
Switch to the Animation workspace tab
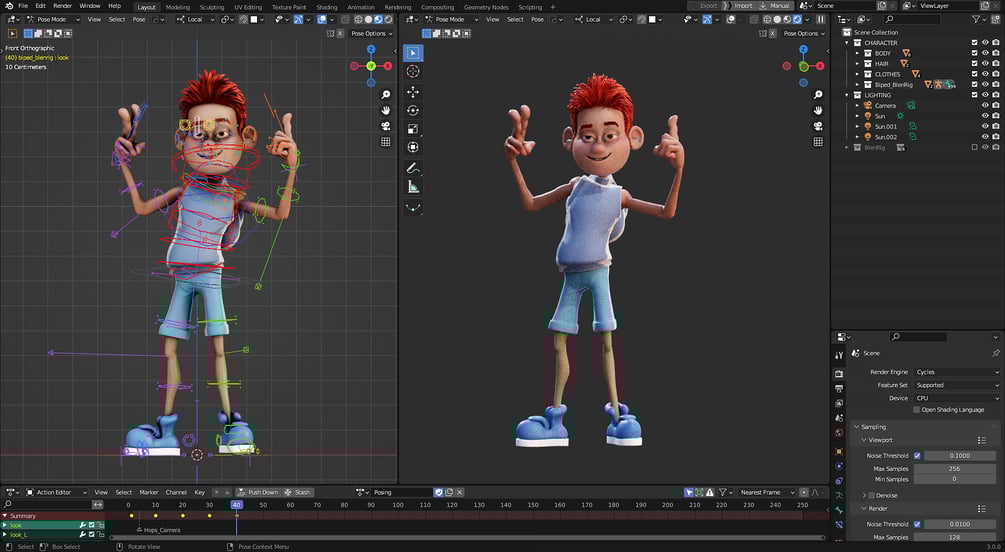361,7
